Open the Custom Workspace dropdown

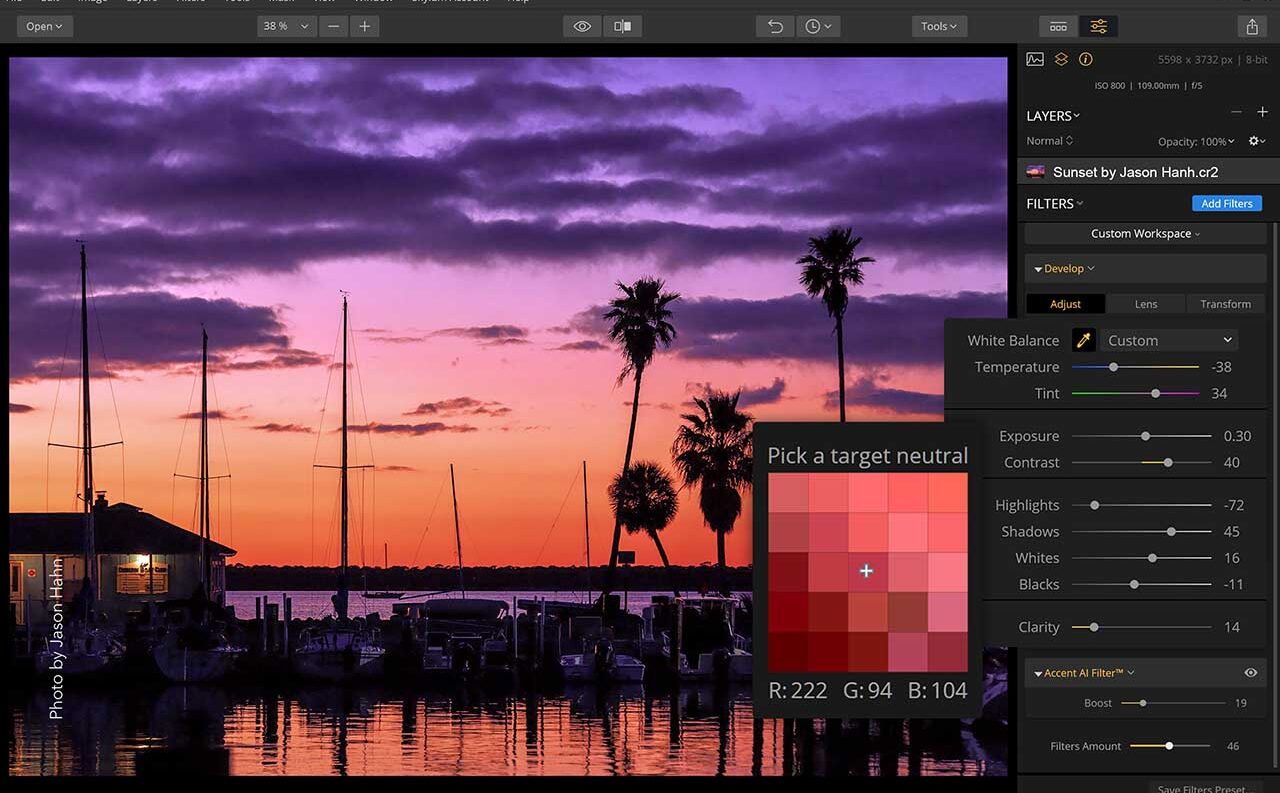tap(1146, 233)
